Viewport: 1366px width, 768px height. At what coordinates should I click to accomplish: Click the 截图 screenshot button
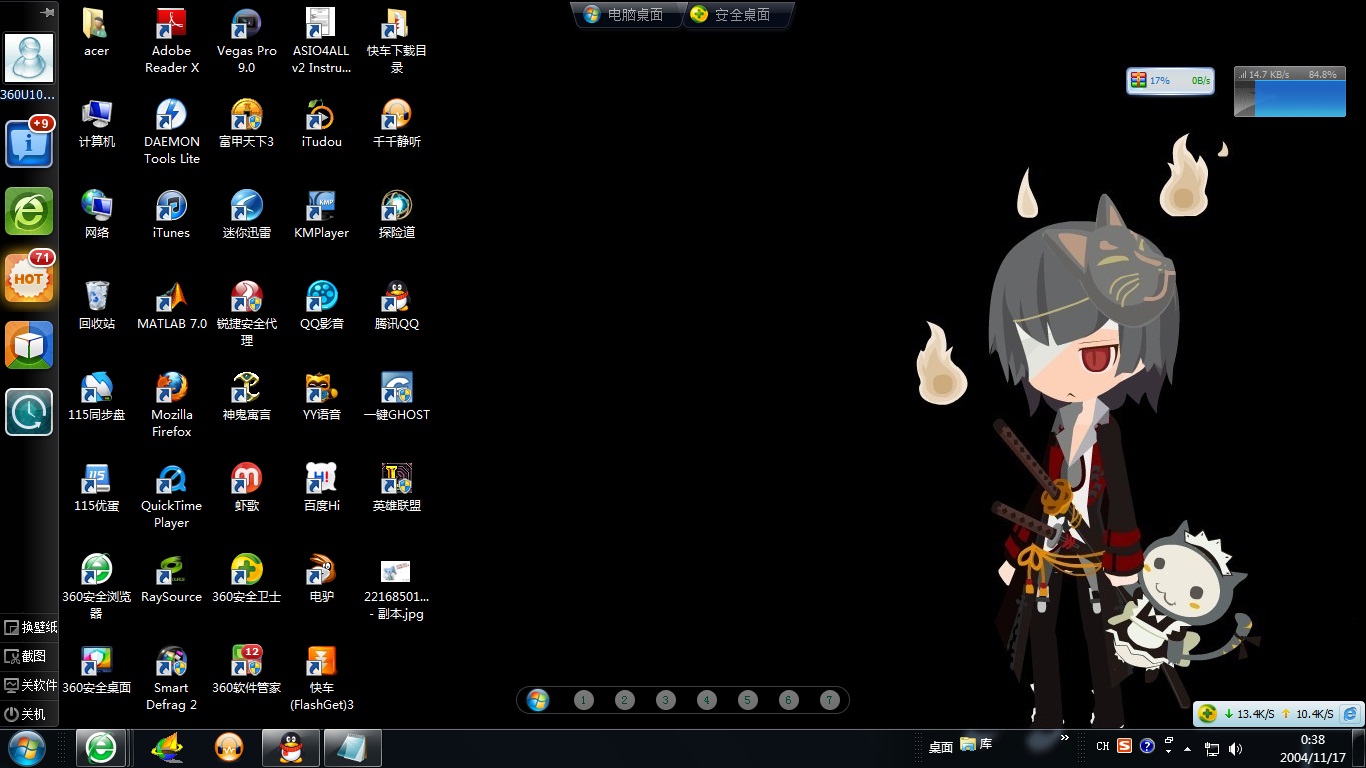(x=26, y=656)
